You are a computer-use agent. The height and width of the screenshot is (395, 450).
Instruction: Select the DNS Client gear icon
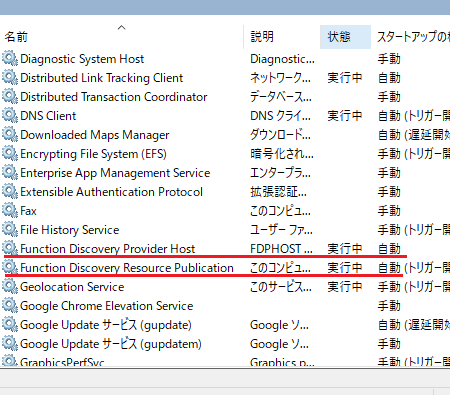tap(10, 116)
